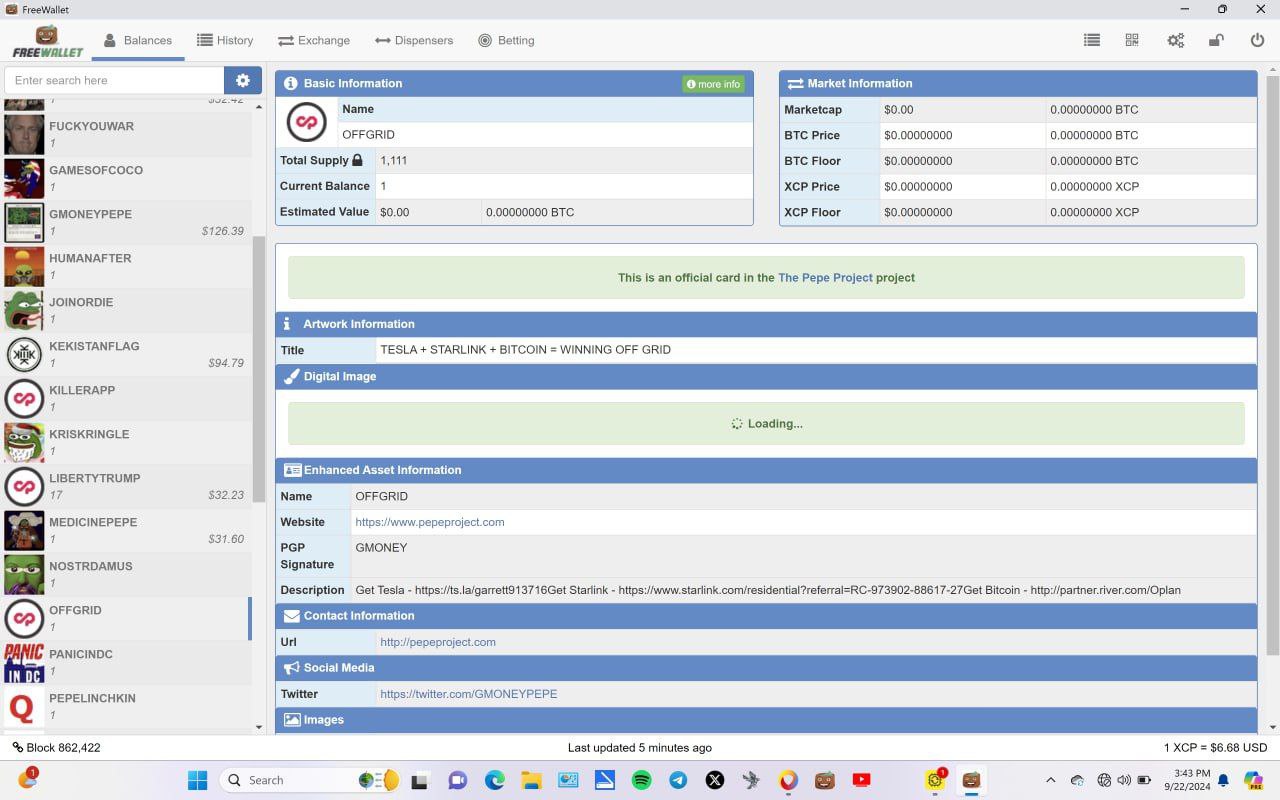Select LIBERTYTRUMP asset
Viewport: 1280px width, 800px height.
coord(126,486)
